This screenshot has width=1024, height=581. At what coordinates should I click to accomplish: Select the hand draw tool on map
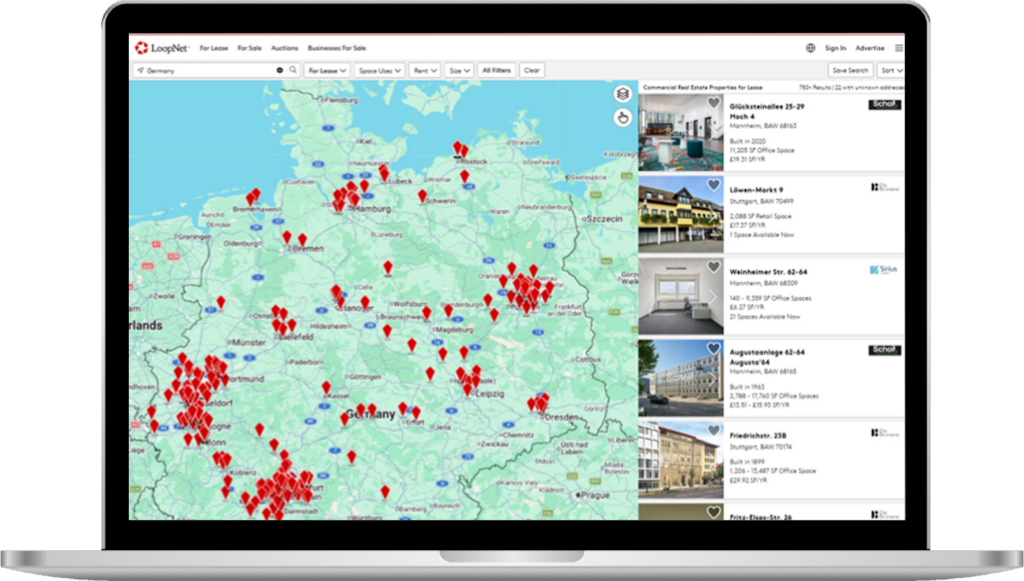point(622,118)
